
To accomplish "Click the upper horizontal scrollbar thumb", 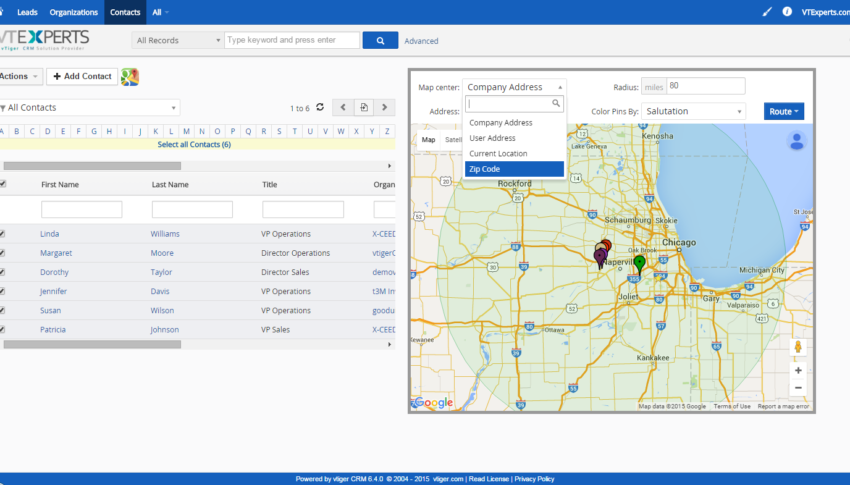I will 92,166.
